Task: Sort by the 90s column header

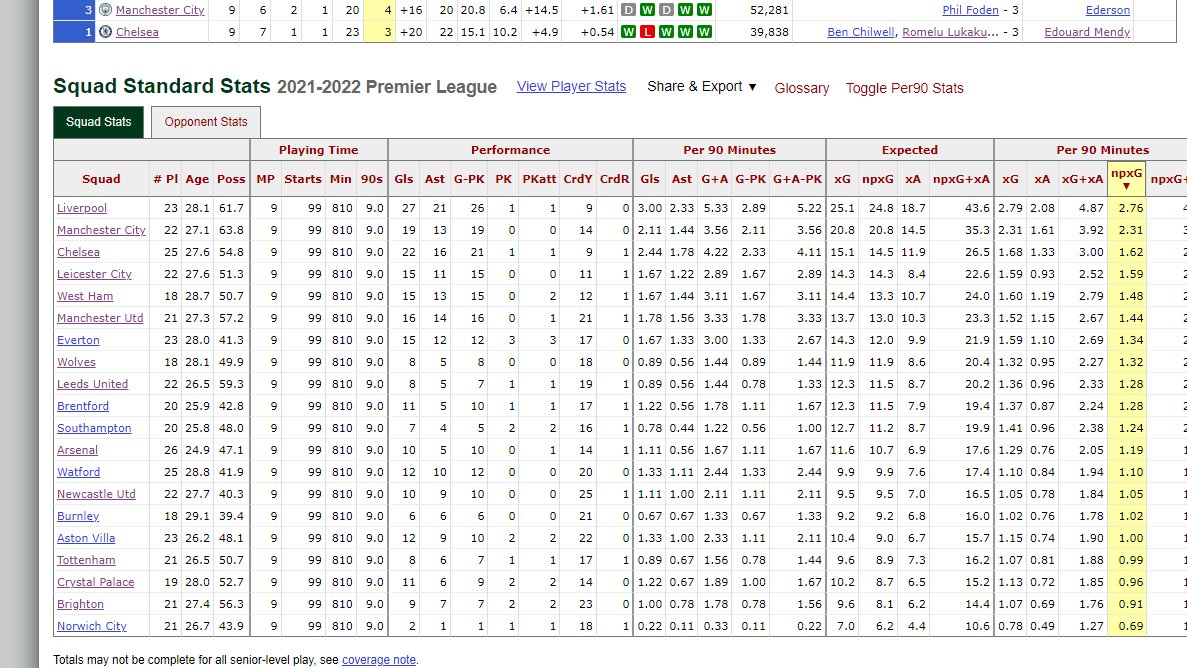Action: click(372, 179)
